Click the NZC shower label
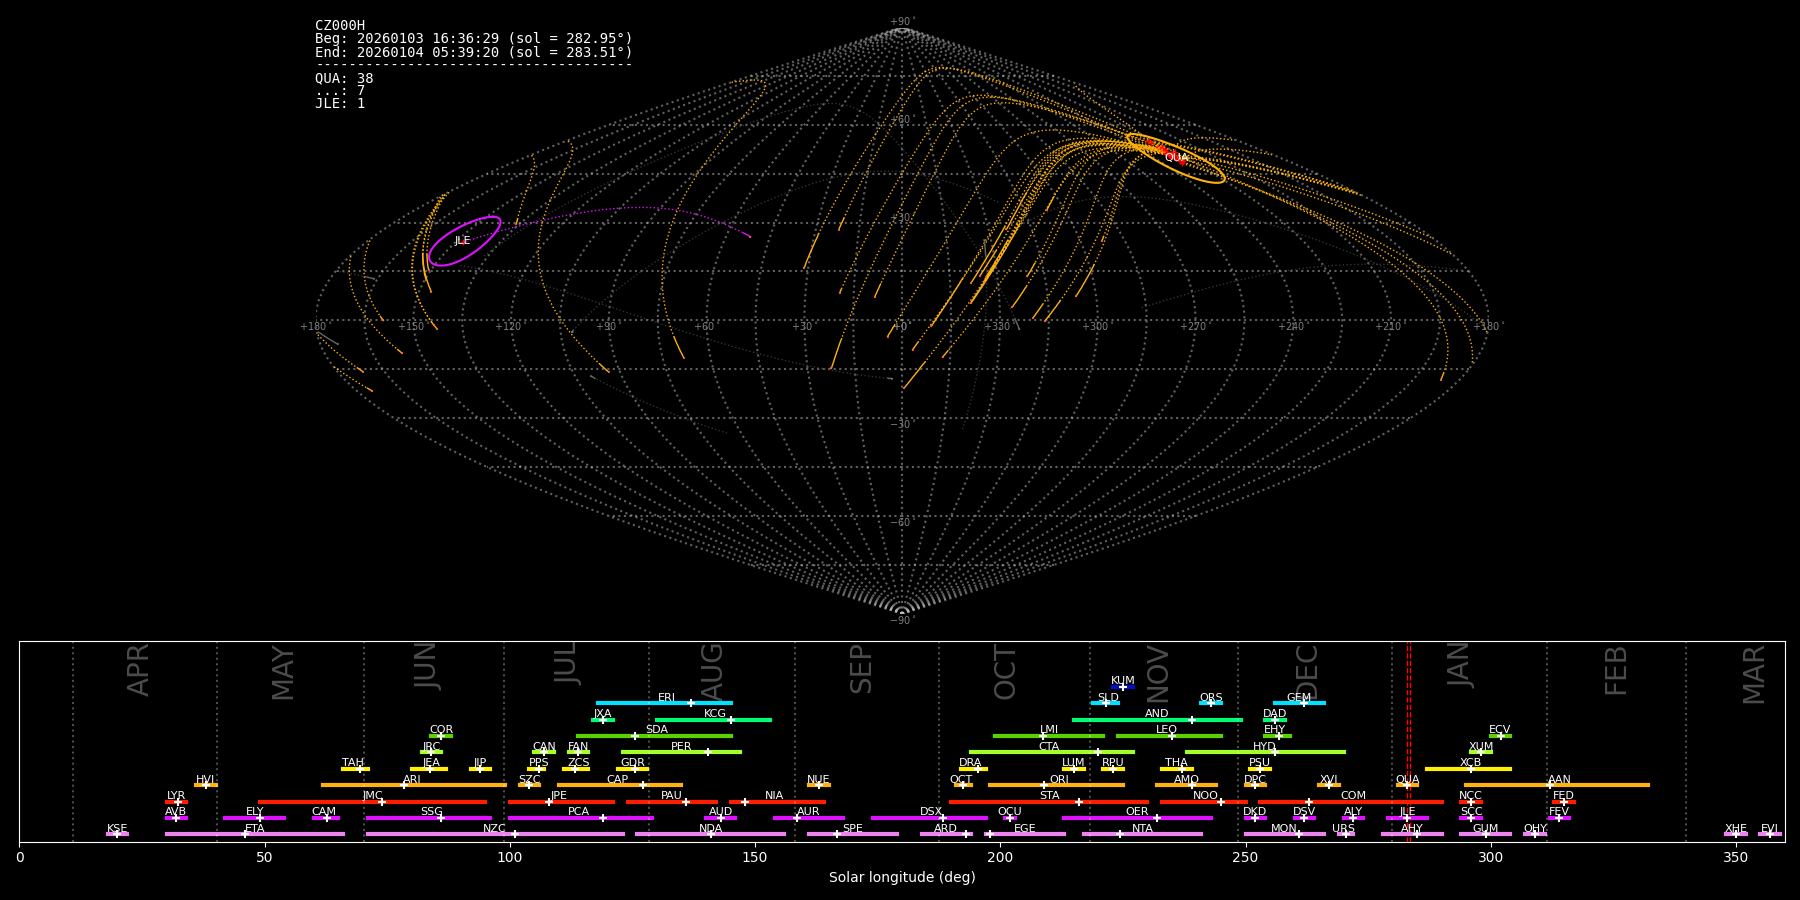The image size is (1800, 900). pos(494,828)
